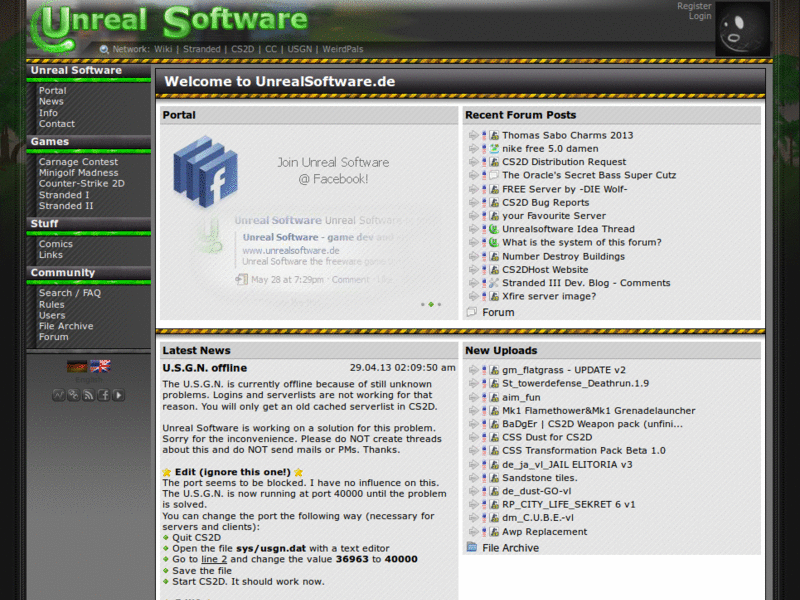The height and width of the screenshot is (600, 800).
Task: Click the CS2D icon beside Sandstone tiles
Action: coord(494,478)
